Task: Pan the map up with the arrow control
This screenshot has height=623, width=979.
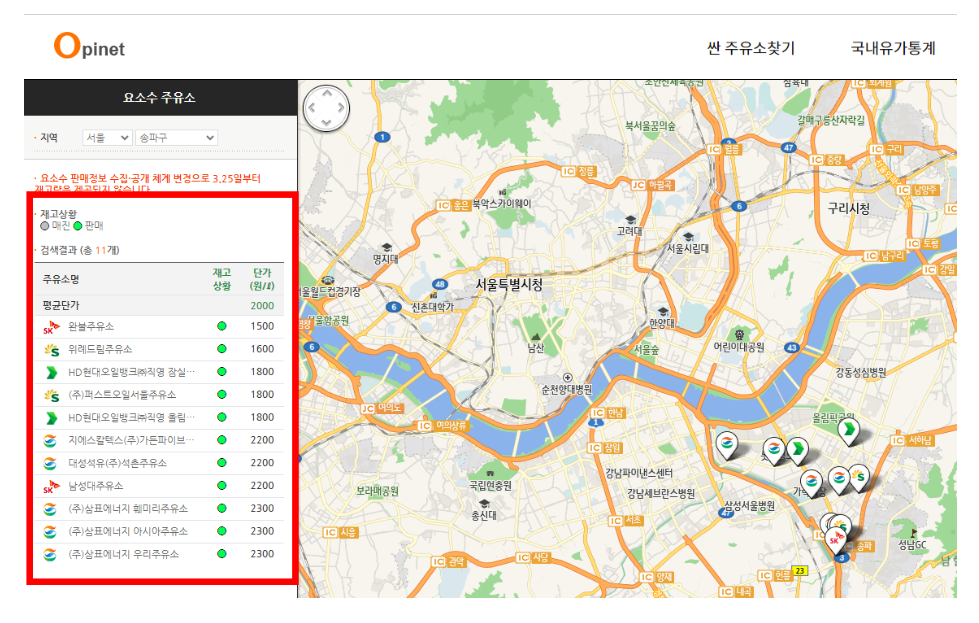Action: [327, 93]
